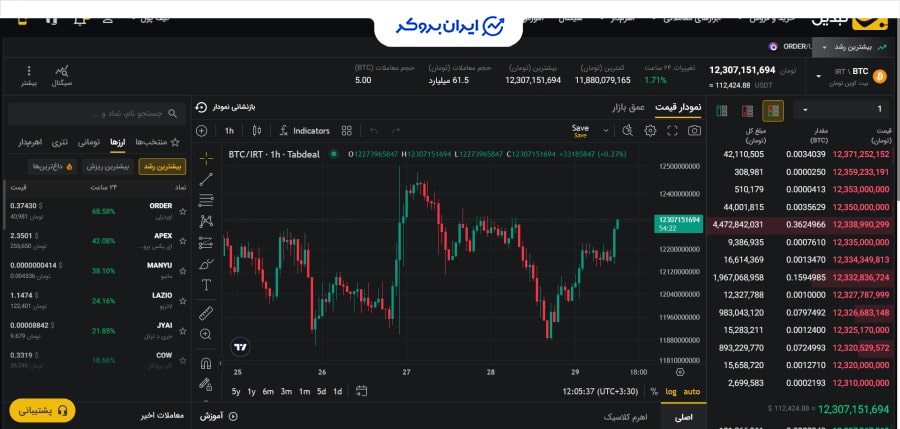Screen dimensions: 900x429
Task: Open the candlestick chart style selector
Action: point(257,131)
